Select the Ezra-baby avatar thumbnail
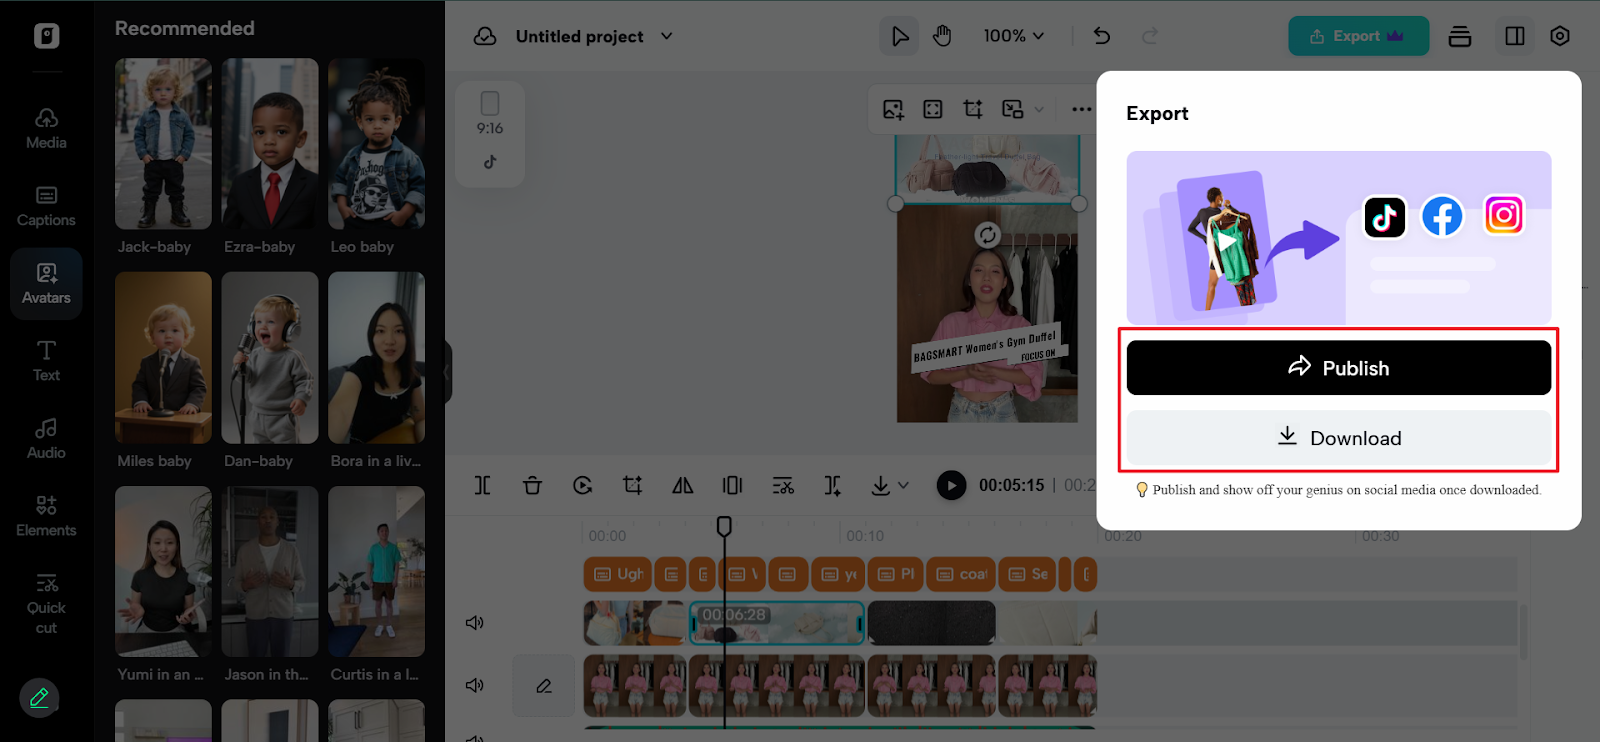Image resolution: width=1600 pixels, height=742 pixels. pyautogui.click(x=270, y=144)
